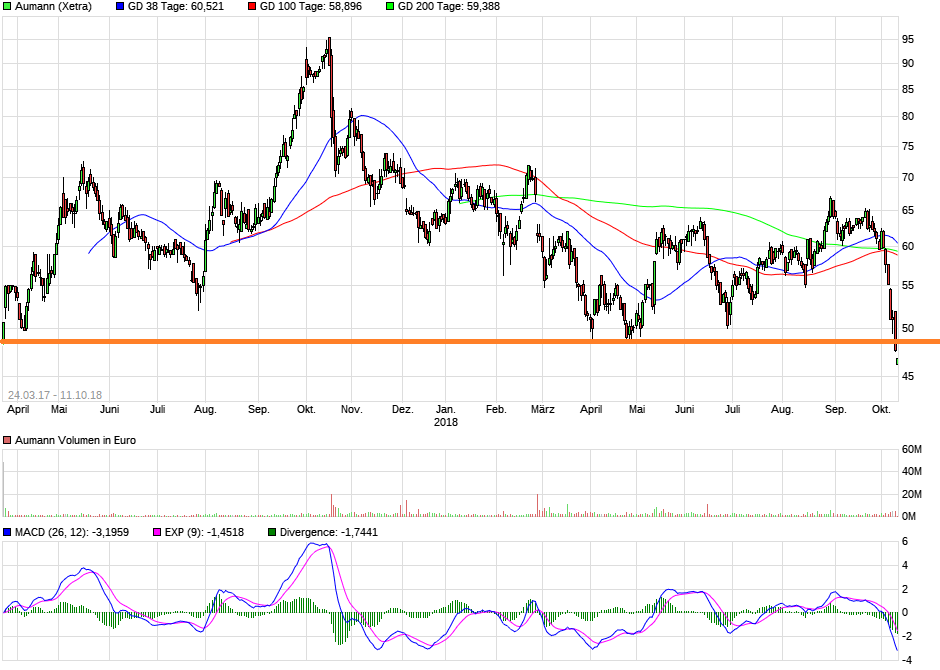Viewport: 940px width, 670px height.
Task: Click the date range text 24.03.17 - 11.10.18
Action: coord(55,395)
